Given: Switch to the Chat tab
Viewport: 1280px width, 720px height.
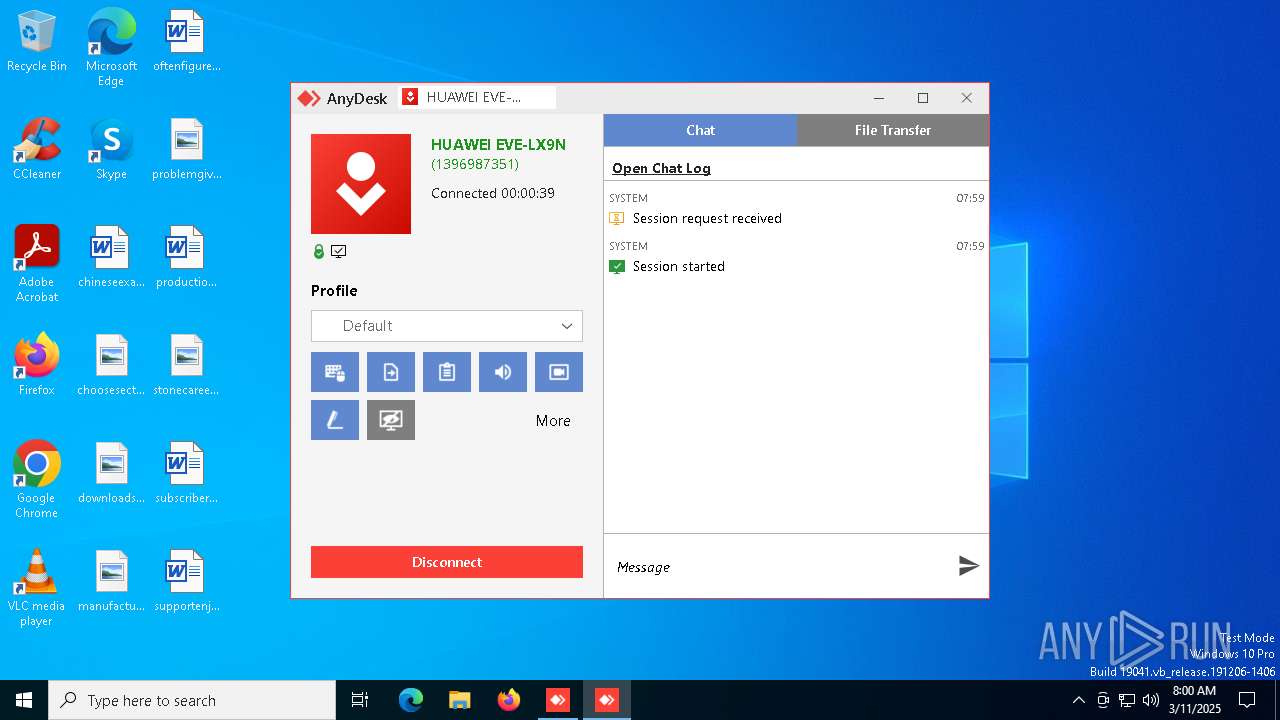Looking at the screenshot, I should coord(700,130).
